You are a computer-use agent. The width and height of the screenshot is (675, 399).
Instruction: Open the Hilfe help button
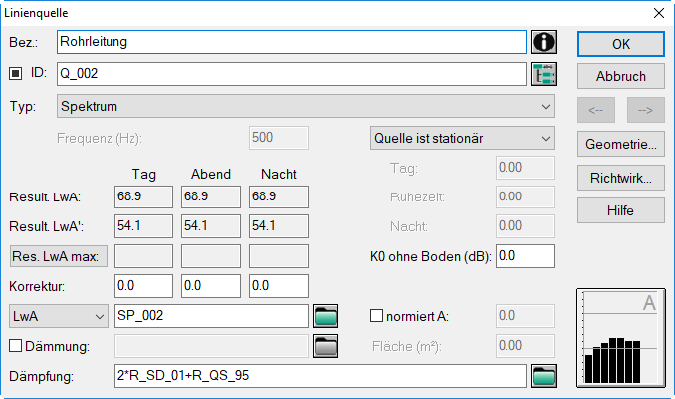(621, 210)
